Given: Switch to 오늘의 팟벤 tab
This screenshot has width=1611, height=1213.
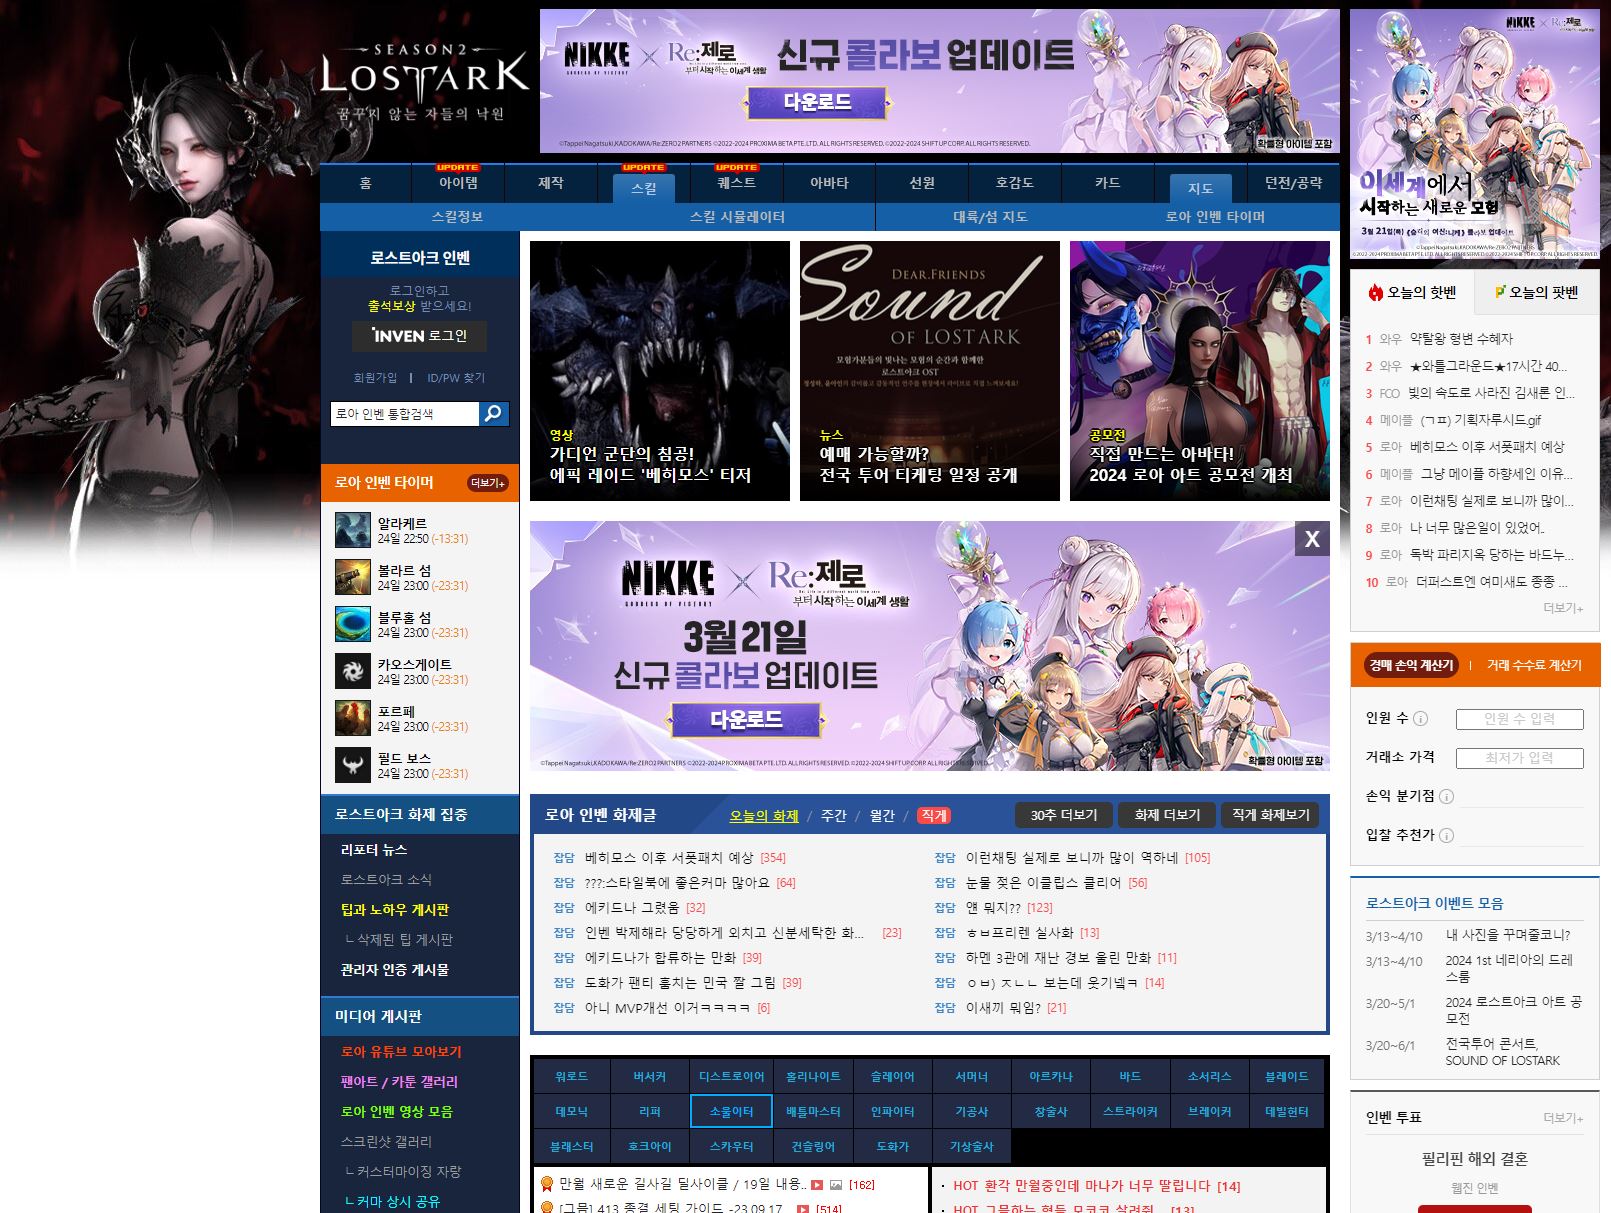Looking at the screenshot, I should coord(1535,292).
